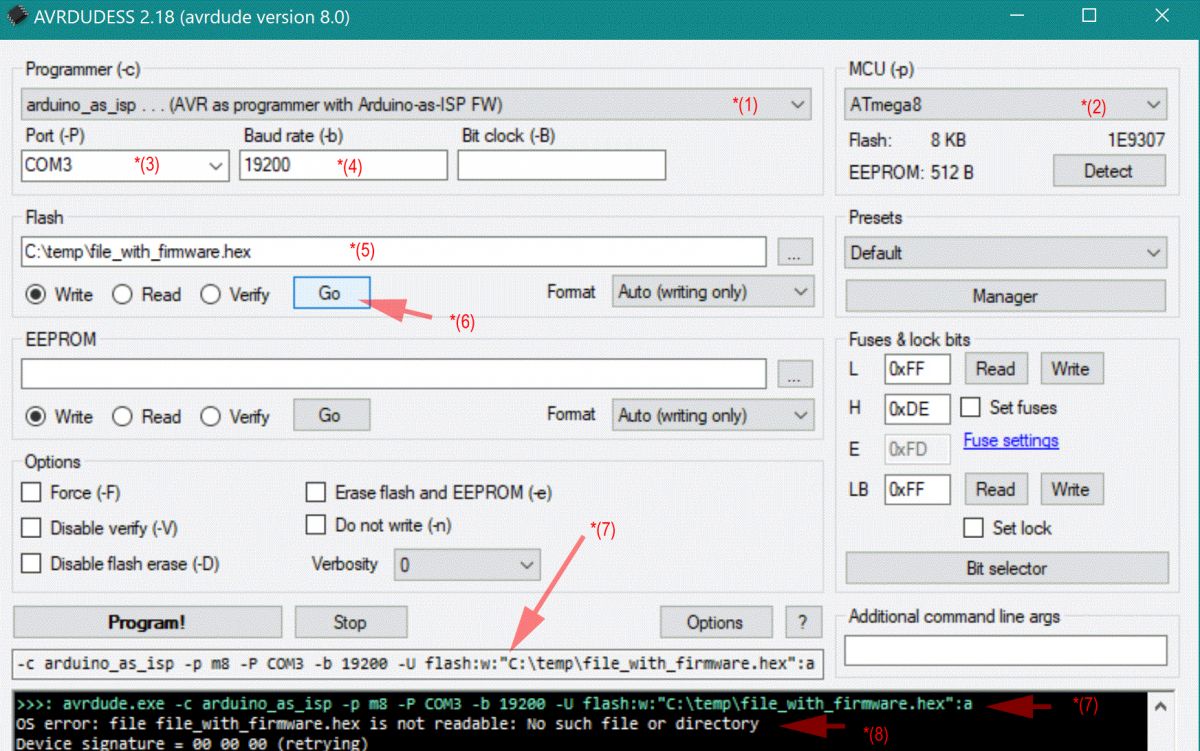Click the L fuse field 0xFF
Image resolution: width=1200 pixels, height=751 pixels.
917,369
